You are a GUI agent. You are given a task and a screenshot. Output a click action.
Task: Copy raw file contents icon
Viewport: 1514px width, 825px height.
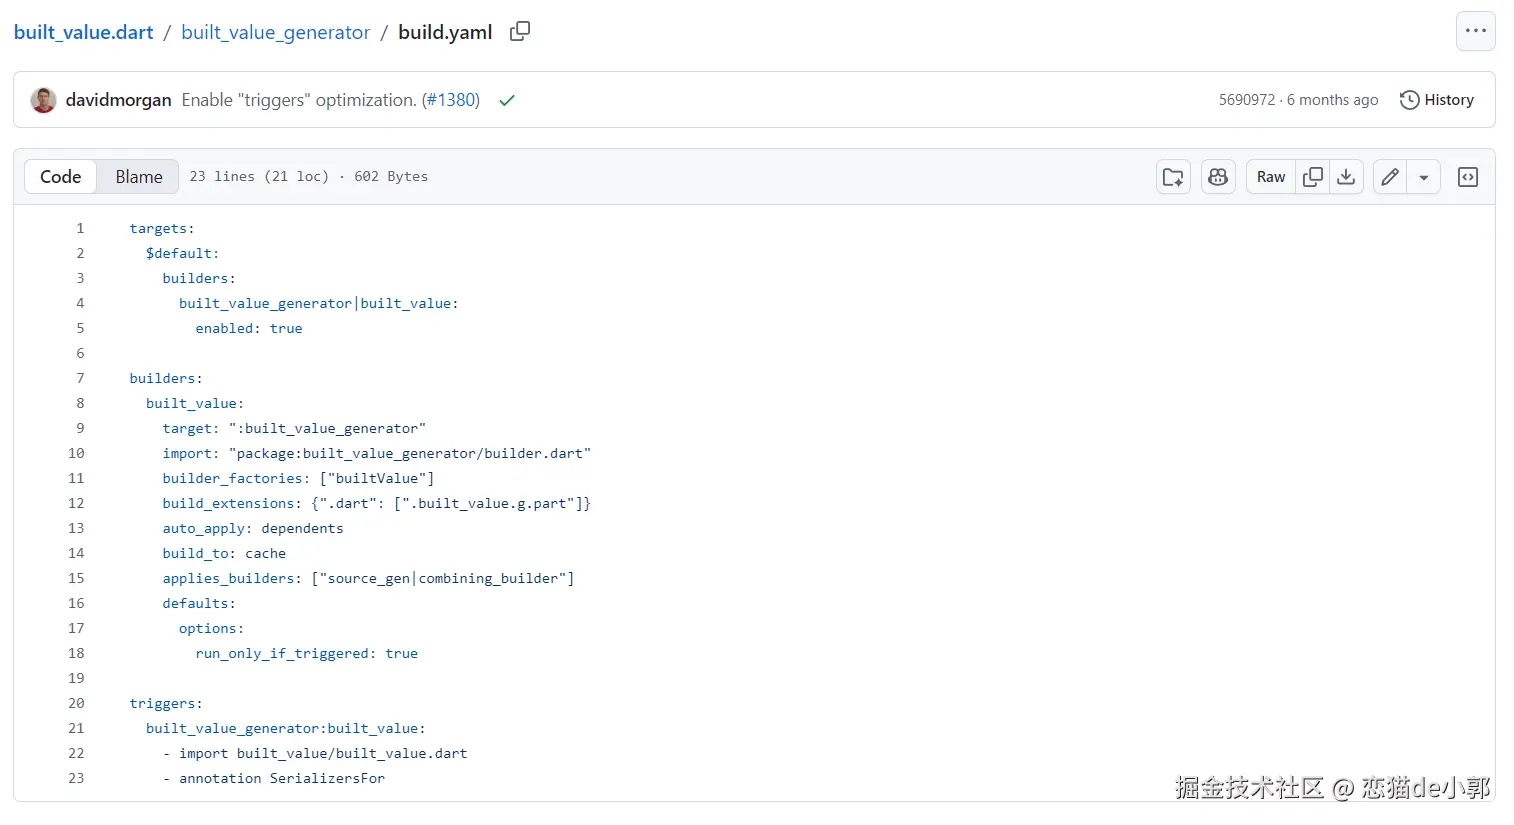(1313, 177)
